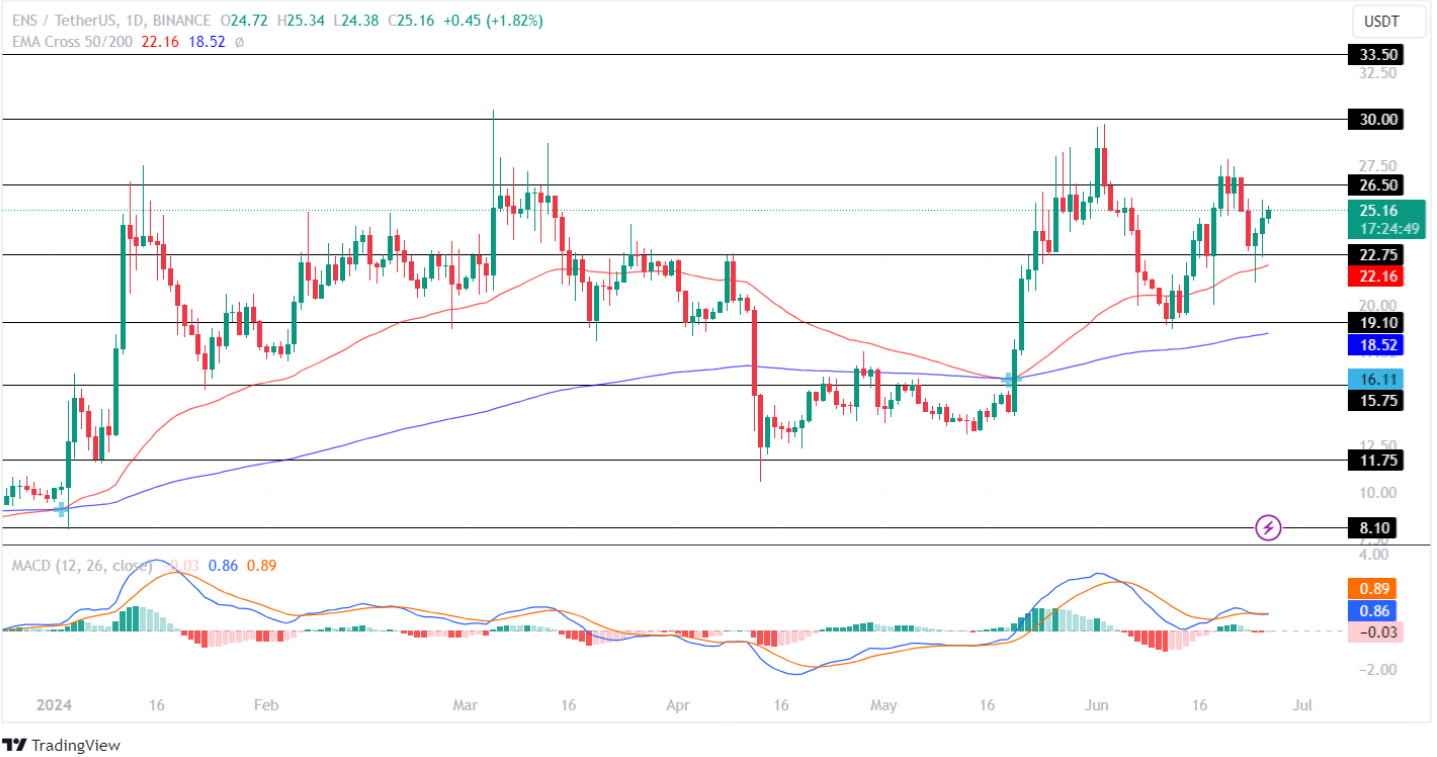1437x757 pixels.
Task: Click the 10.00 price scale tick
Action: pos(1378,491)
